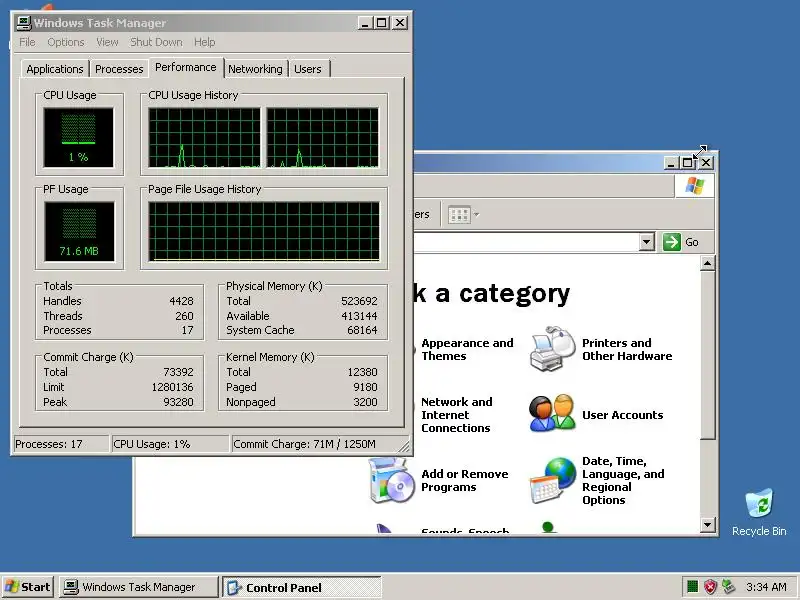Minimize the Task Manager window
The height and width of the screenshot is (600, 800).
(364, 23)
